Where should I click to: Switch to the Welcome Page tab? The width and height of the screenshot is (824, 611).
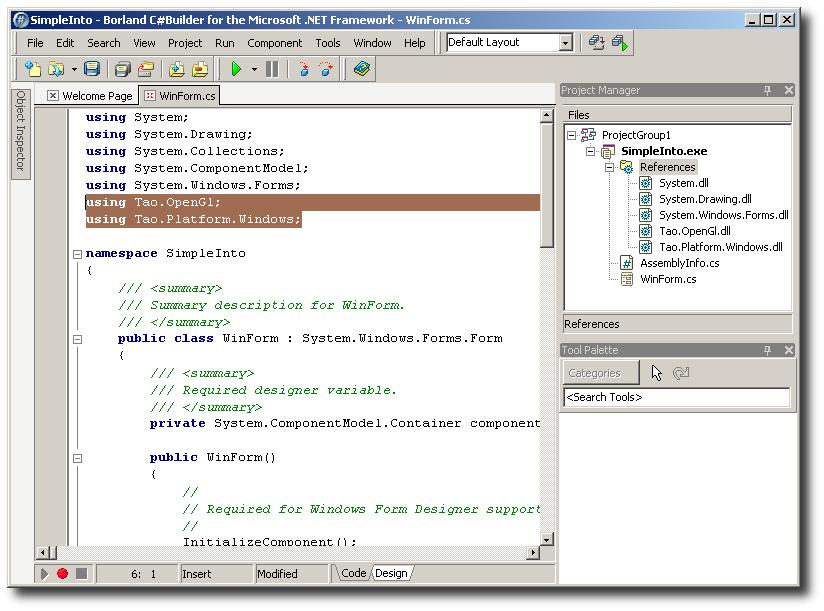coord(90,96)
